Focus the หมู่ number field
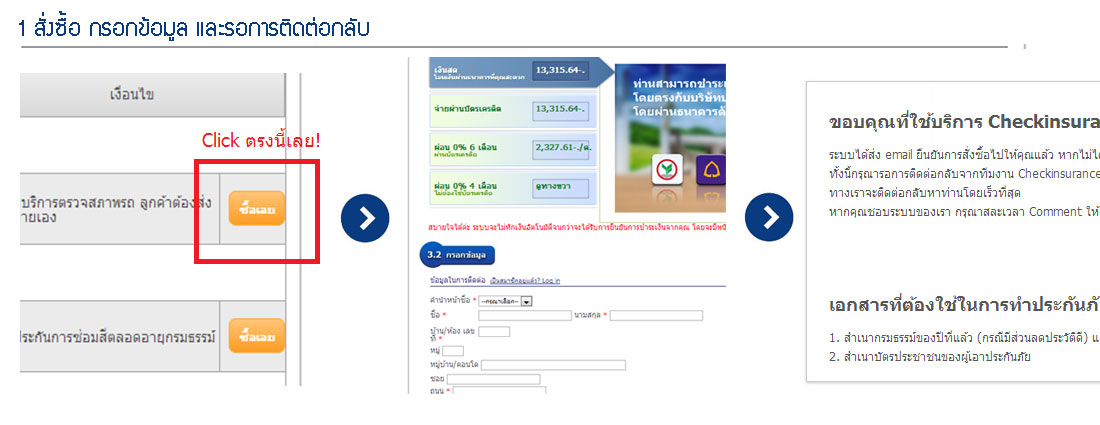The width and height of the screenshot is (1100, 425). point(452,351)
